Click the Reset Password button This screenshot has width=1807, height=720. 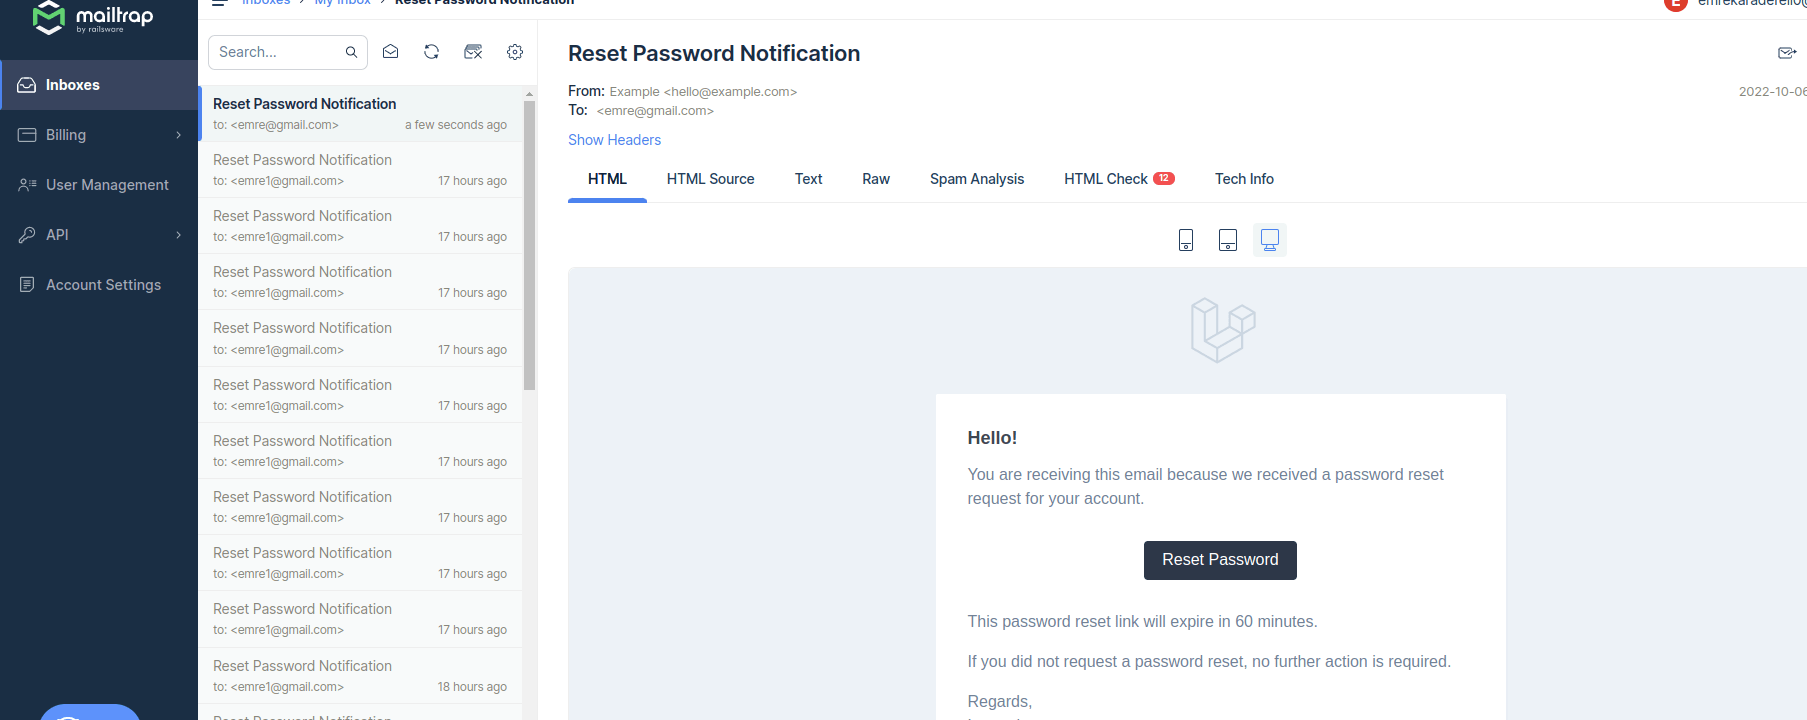(1220, 560)
